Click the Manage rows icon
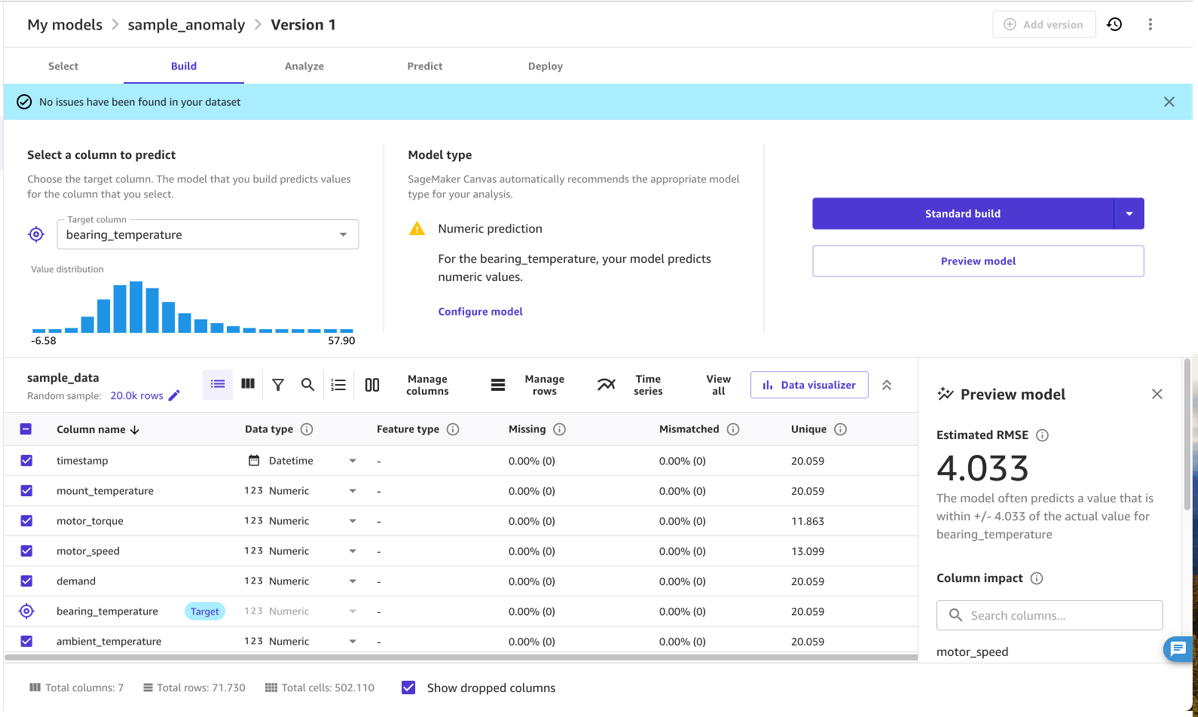This screenshot has height=717, width=1198. 497,385
